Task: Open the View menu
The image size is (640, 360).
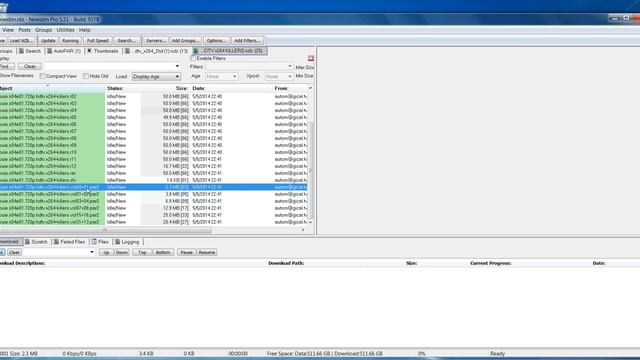Action: (8, 30)
